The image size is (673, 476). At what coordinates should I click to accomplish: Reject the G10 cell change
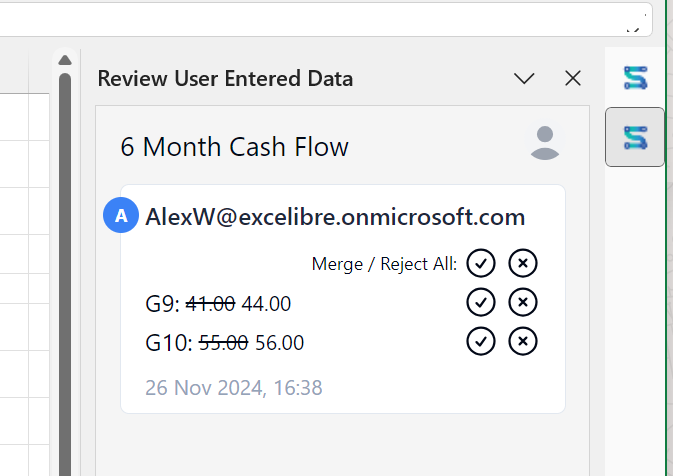tap(522, 342)
